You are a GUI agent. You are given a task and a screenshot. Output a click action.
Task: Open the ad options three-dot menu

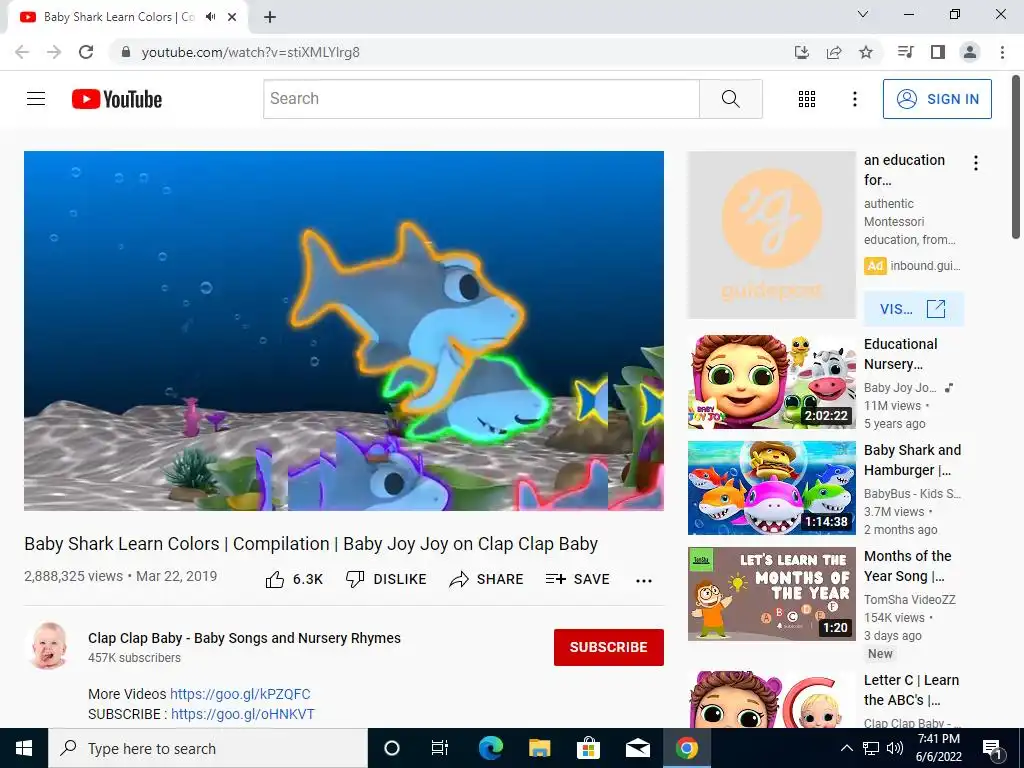point(976,163)
